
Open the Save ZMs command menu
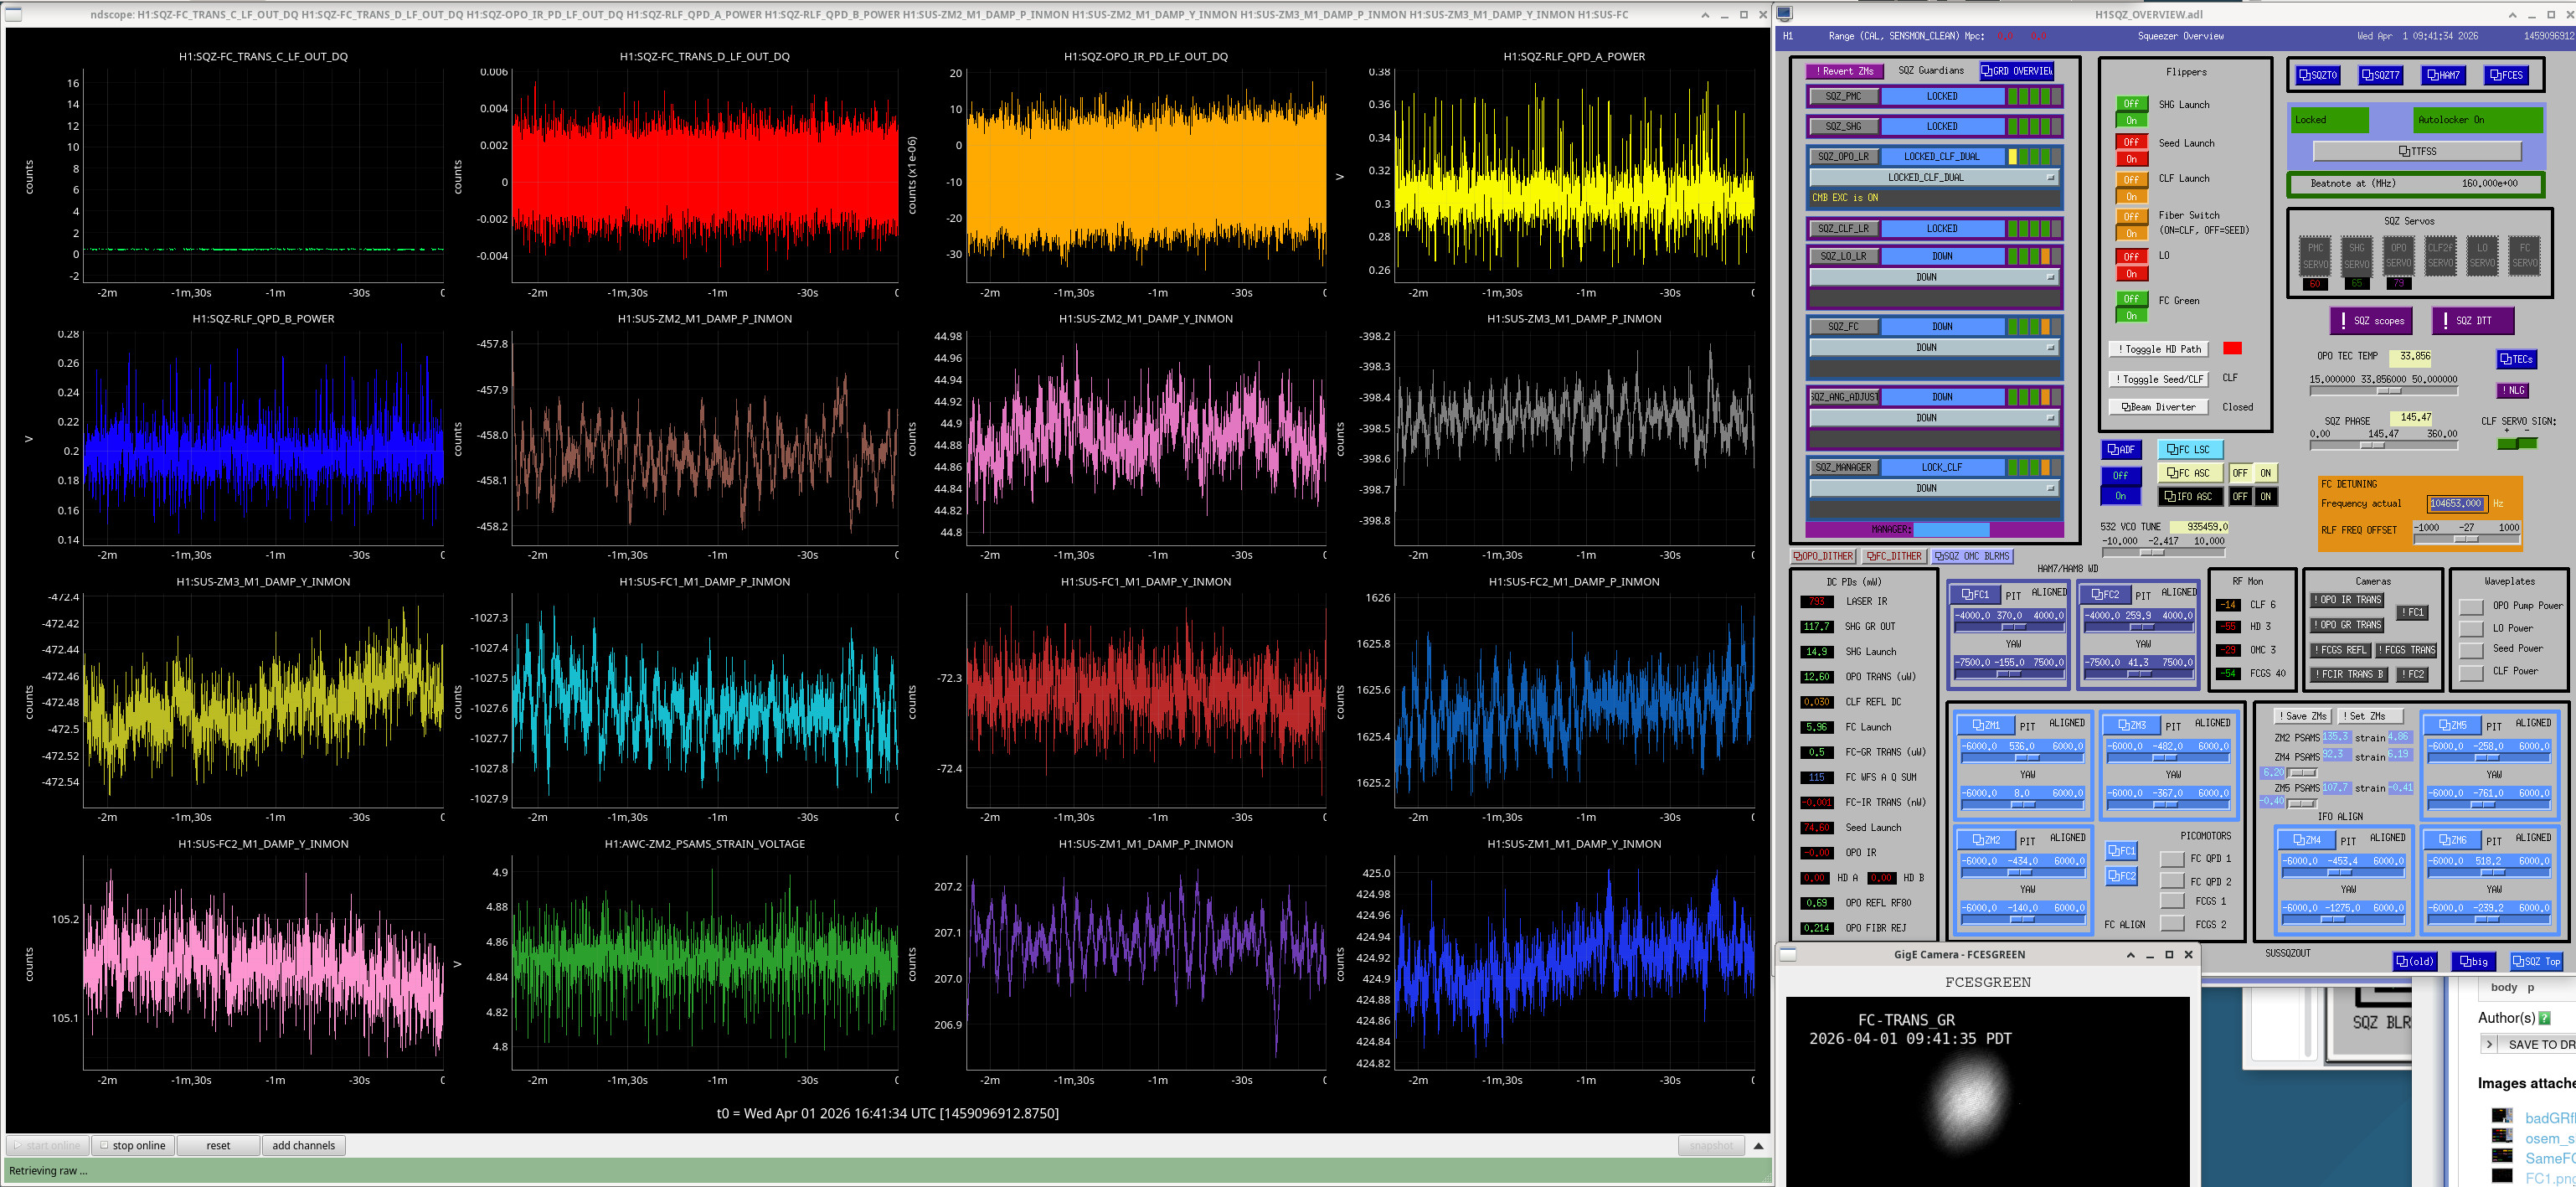[2303, 716]
